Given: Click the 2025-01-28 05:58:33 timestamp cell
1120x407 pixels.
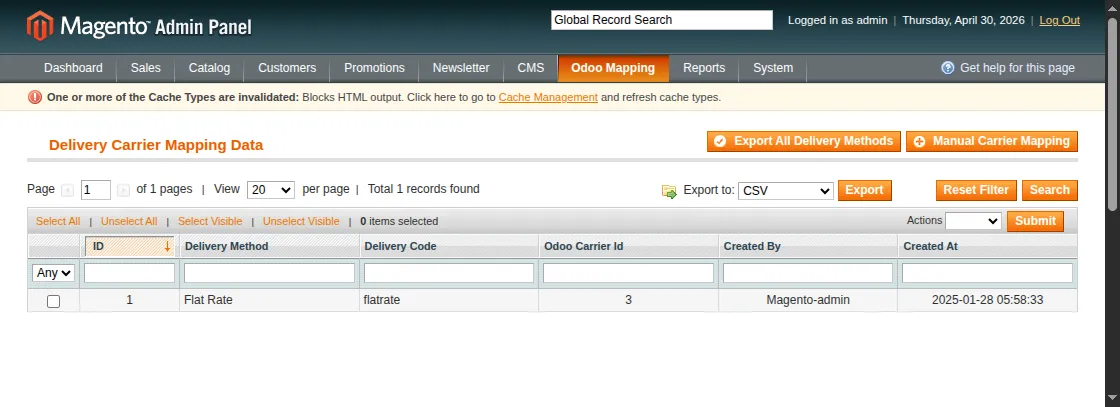Looking at the screenshot, I should coord(987,301).
